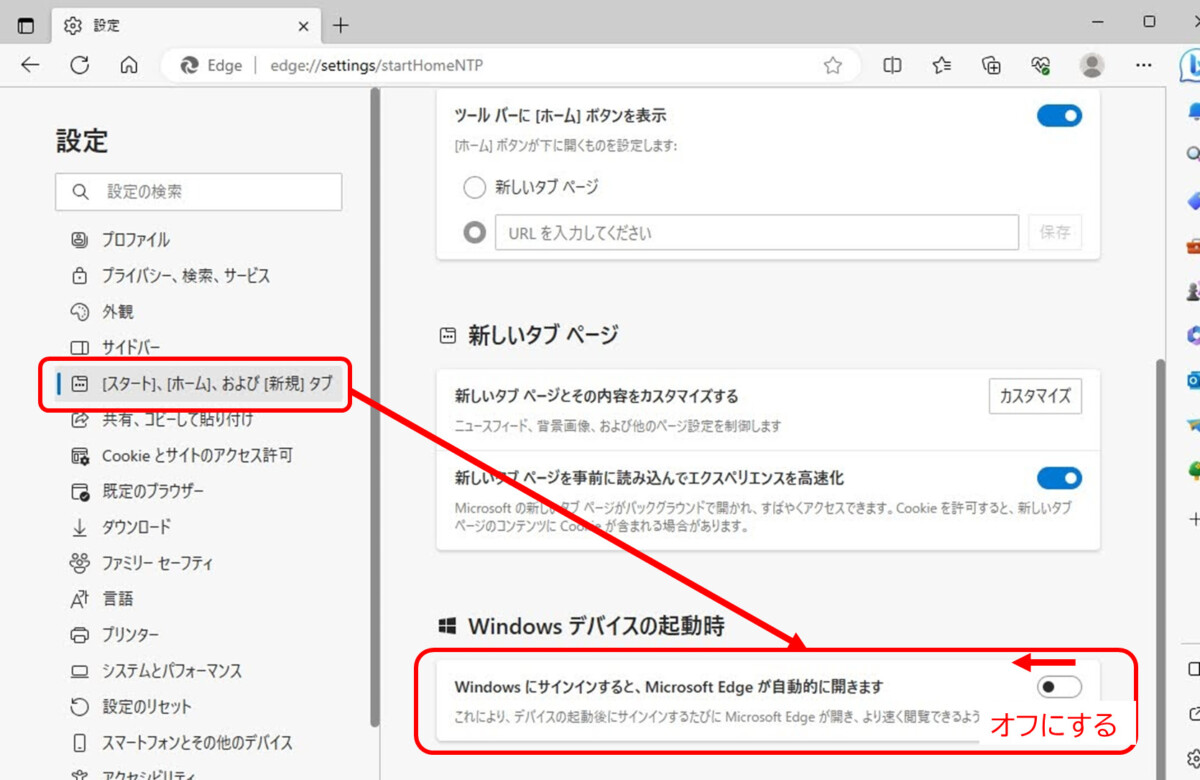Open the Settings and more ellipsis menu
Image resolution: width=1200 pixels, height=780 pixels.
(1144, 65)
